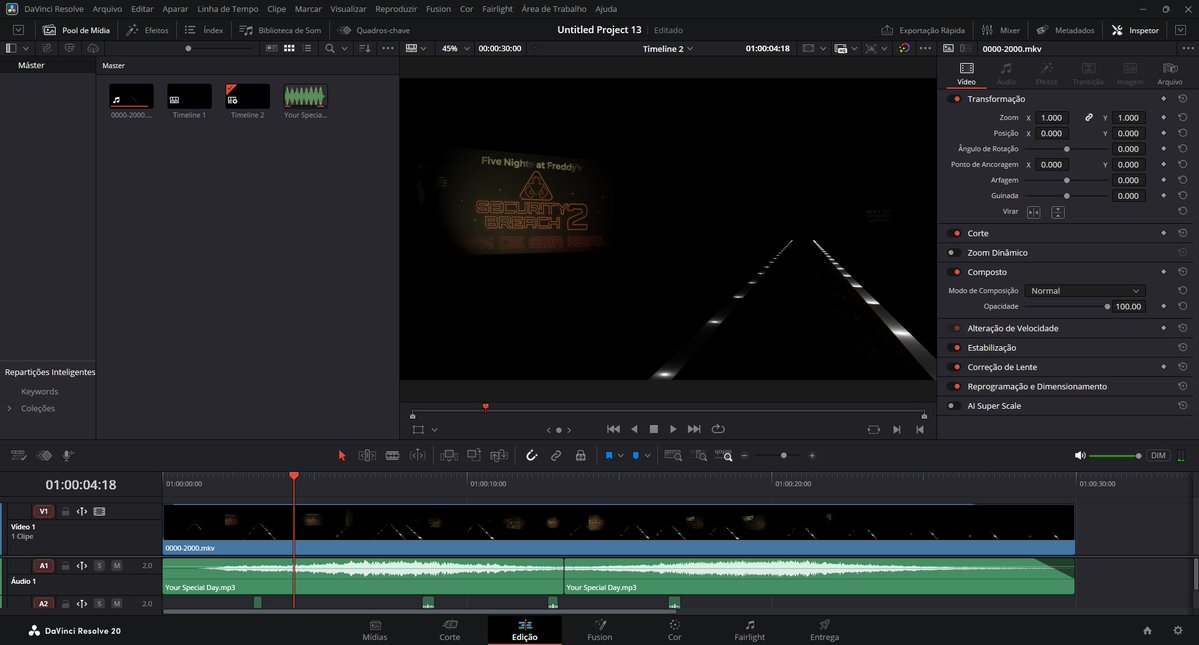
Task: Select the Trim Edit mode icon
Action: click(x=367, y=455)
